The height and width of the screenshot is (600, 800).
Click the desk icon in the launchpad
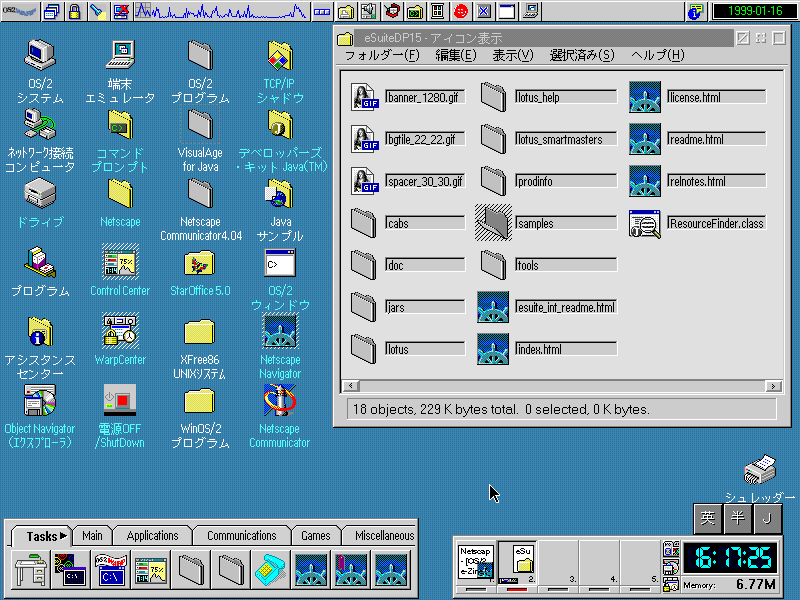(31, 569)
